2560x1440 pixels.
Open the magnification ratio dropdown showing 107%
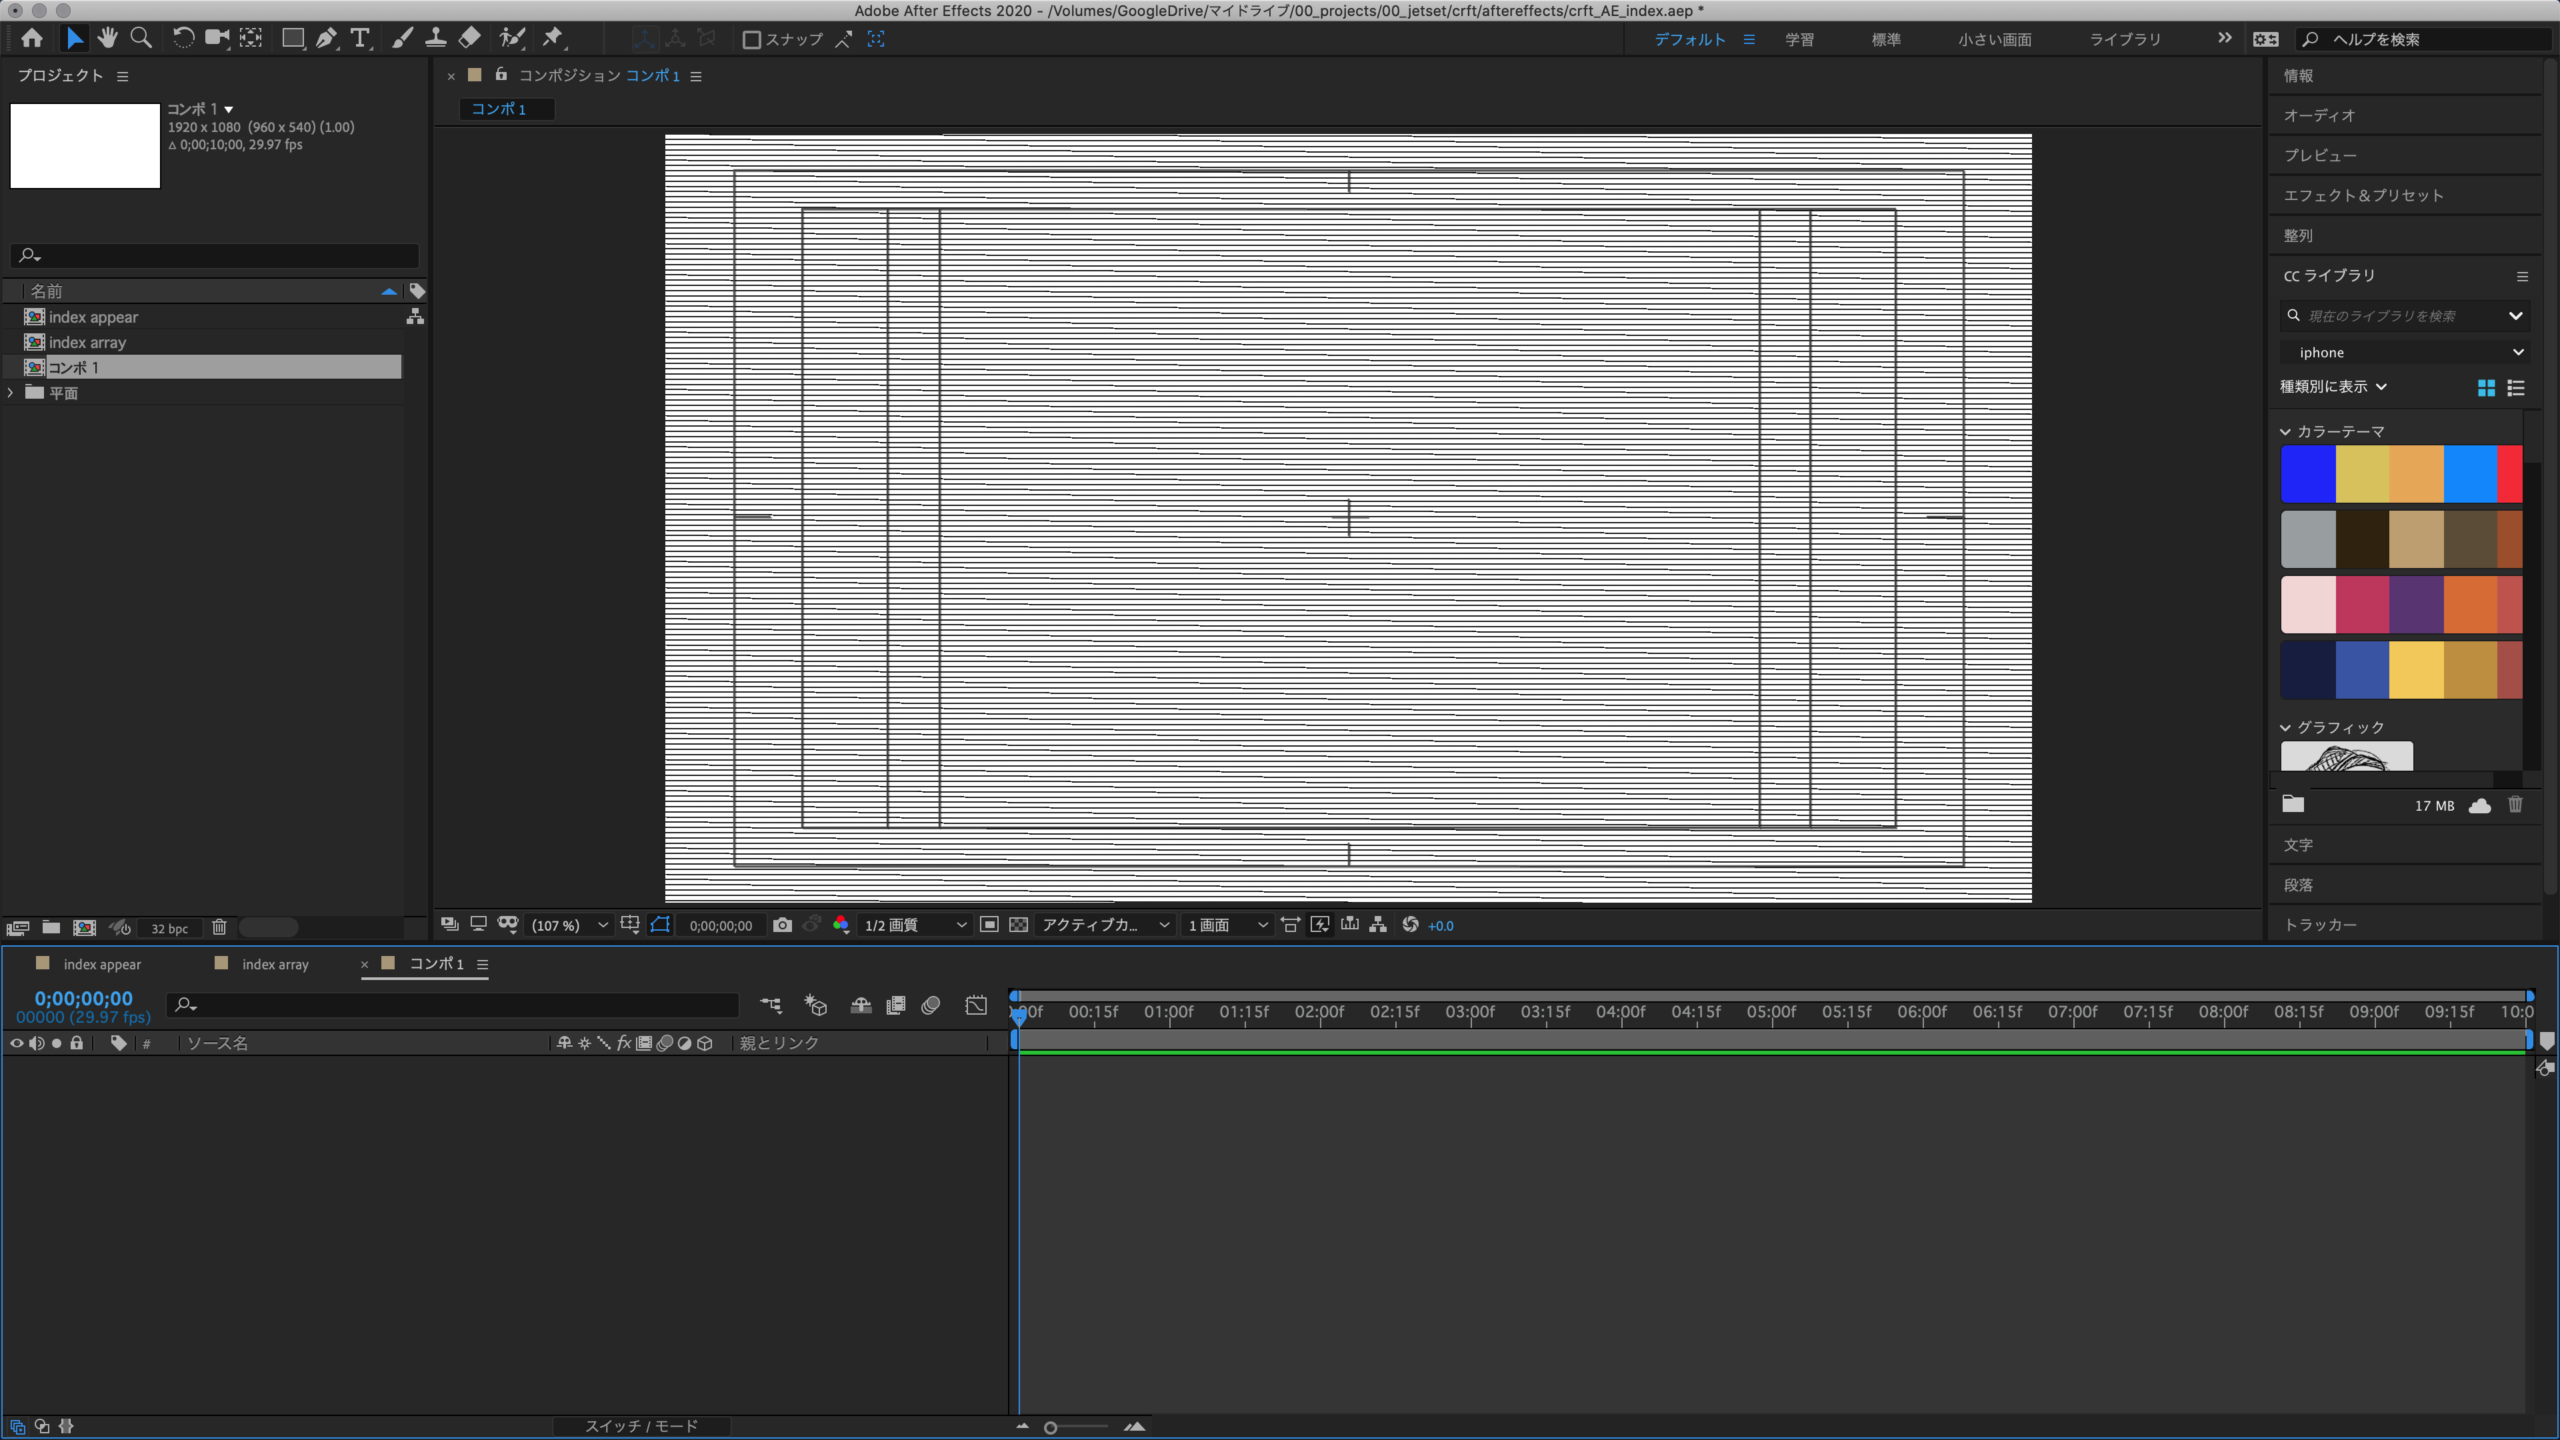click(568, 925)
